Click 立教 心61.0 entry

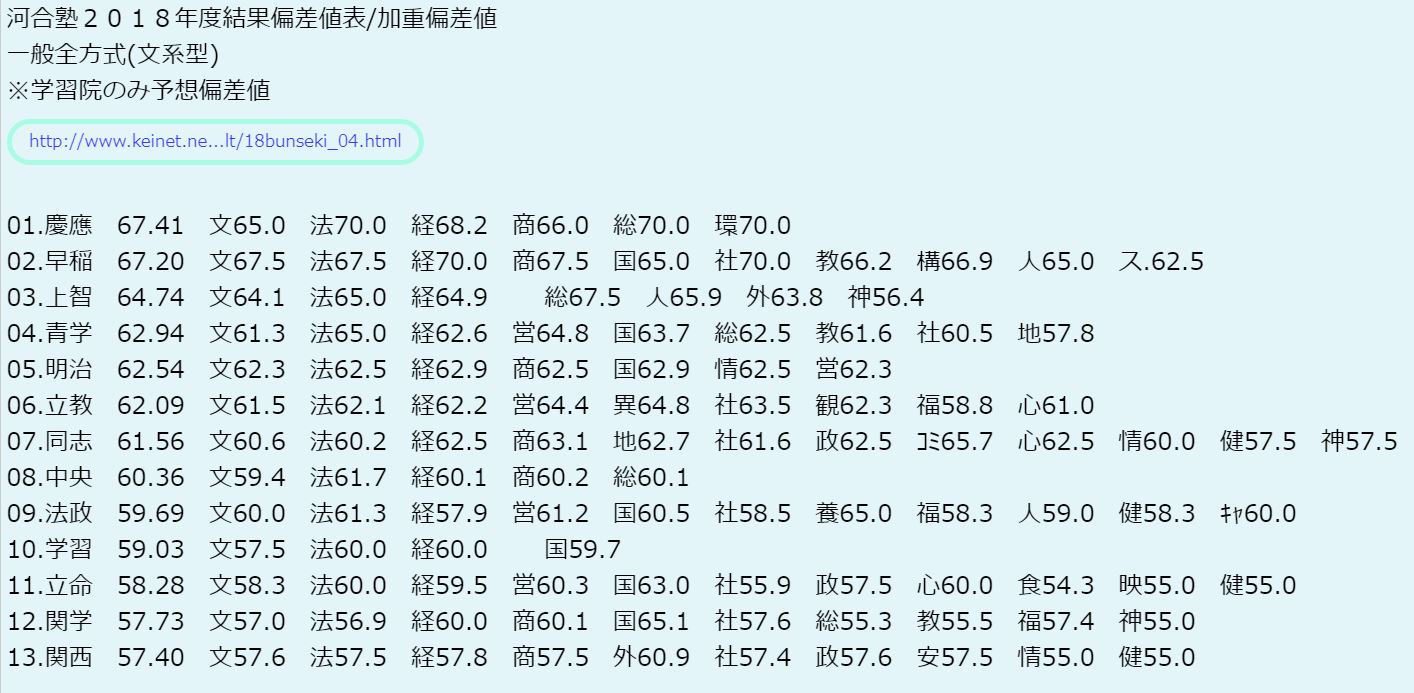[1056, 406]
